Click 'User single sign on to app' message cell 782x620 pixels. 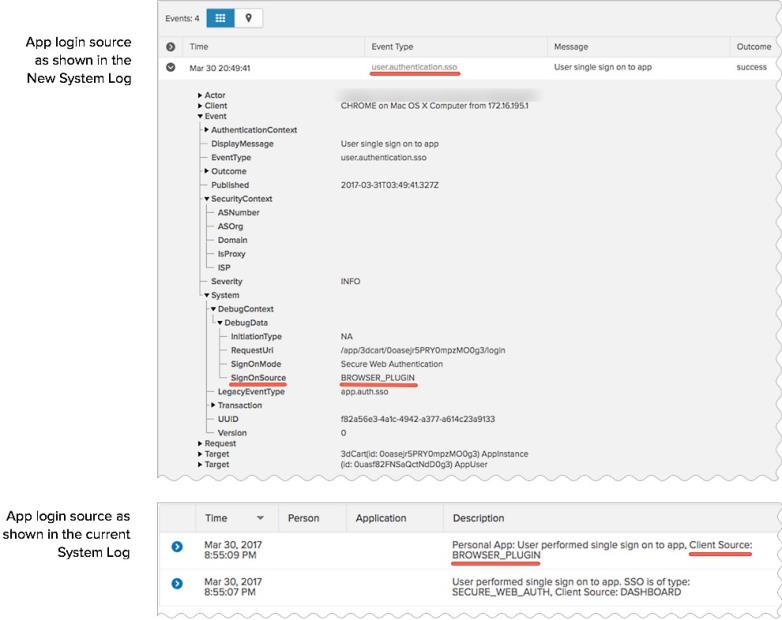603,67
